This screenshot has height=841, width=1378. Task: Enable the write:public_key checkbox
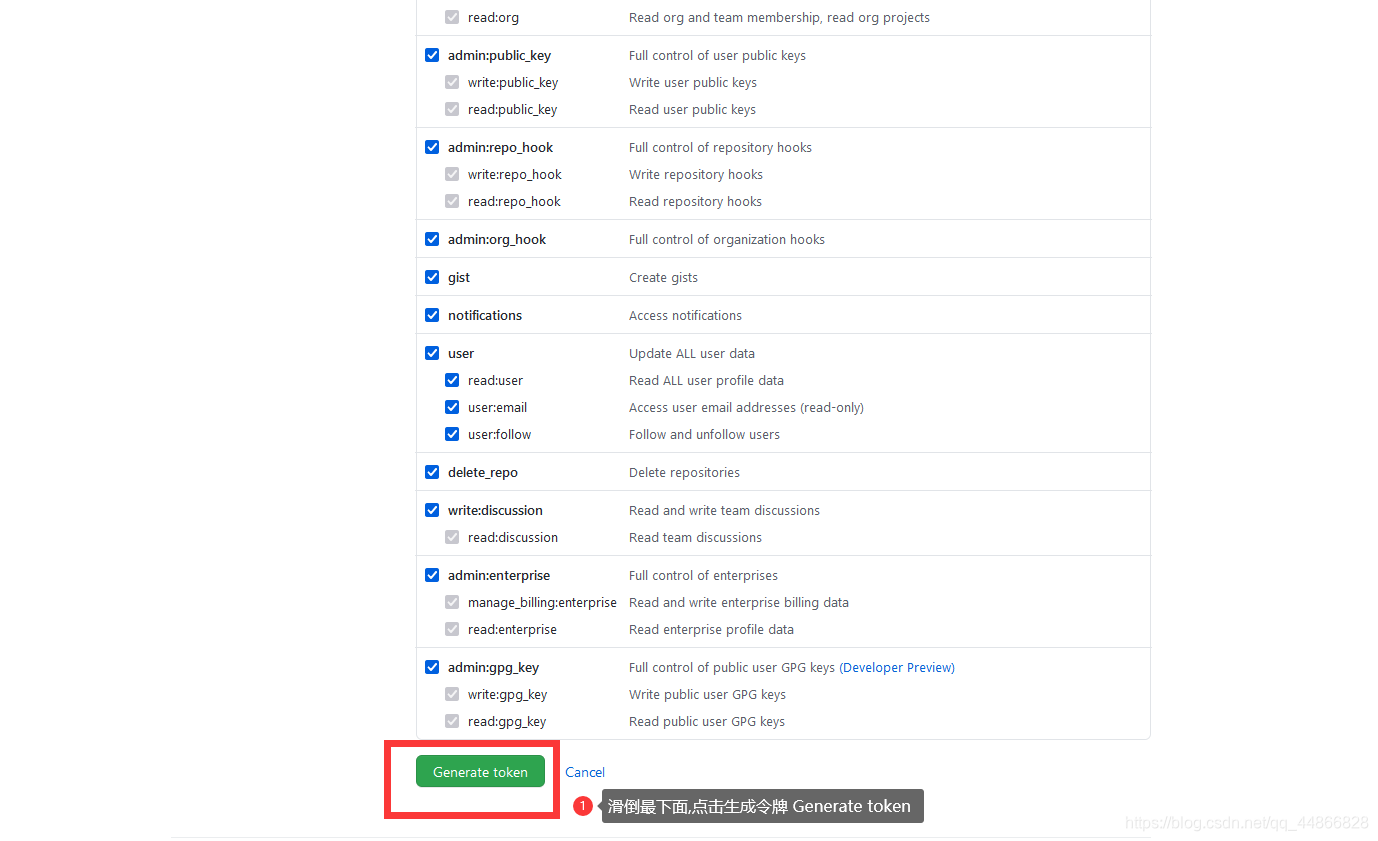click(452, 82)
